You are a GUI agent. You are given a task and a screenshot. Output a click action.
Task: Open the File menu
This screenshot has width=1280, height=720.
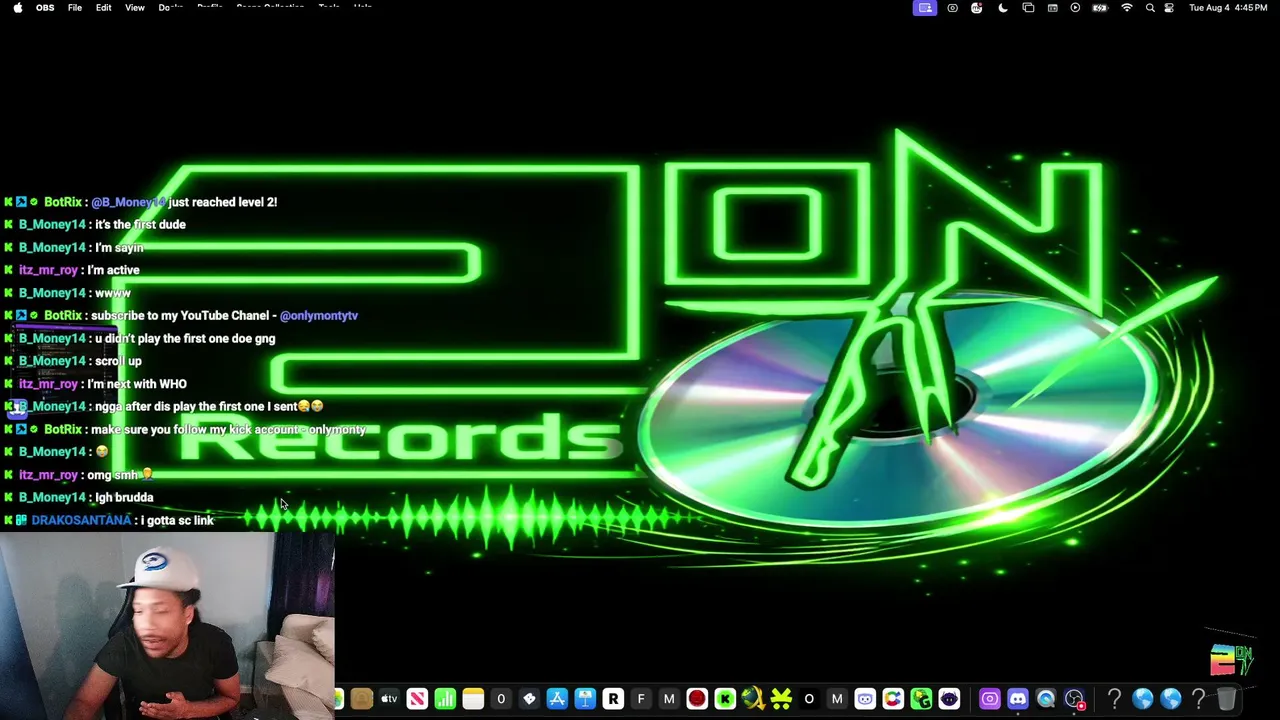pyautogui.click(x=75, y=7)
